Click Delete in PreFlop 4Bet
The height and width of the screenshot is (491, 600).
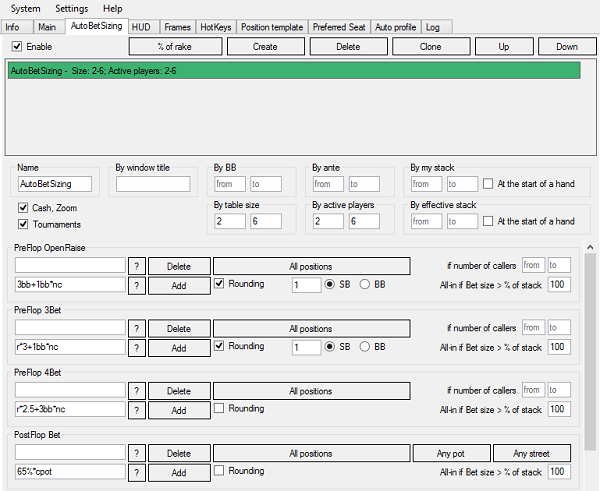click(179, 391)
